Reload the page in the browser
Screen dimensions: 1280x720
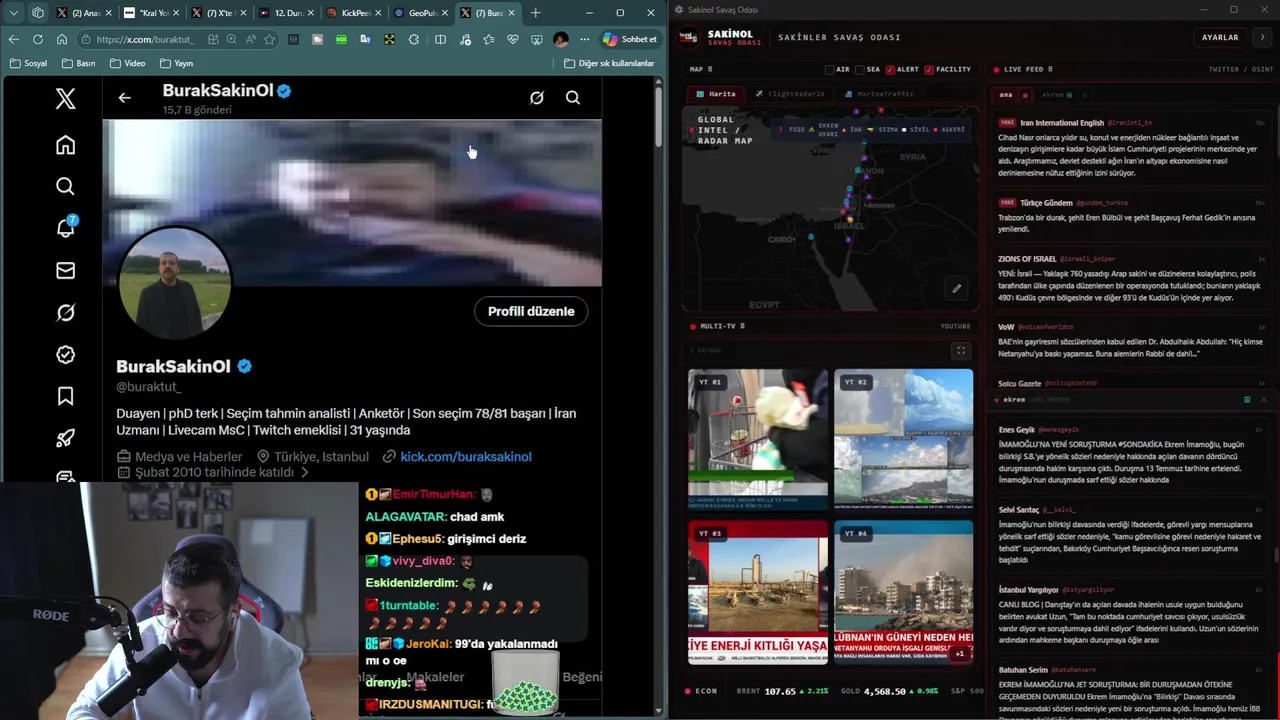tap(37, 39)
